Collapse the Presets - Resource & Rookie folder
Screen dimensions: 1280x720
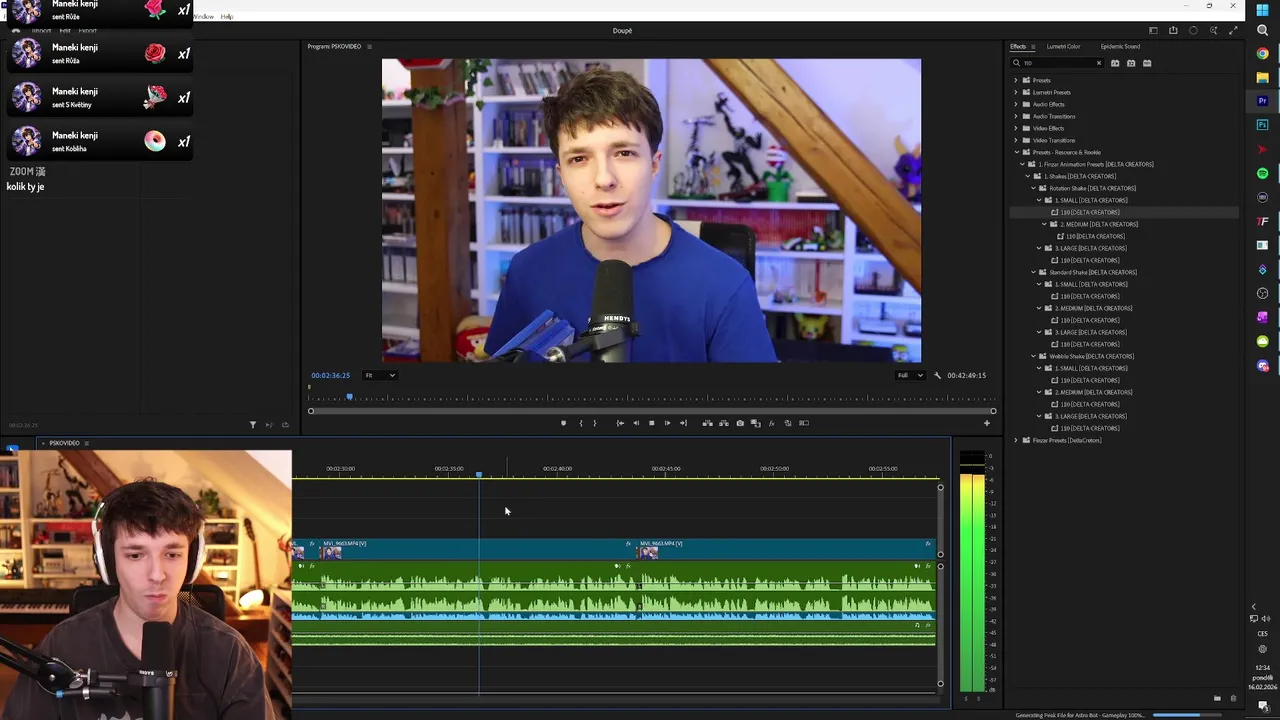pyautogui.click(x=1016, y=152)
